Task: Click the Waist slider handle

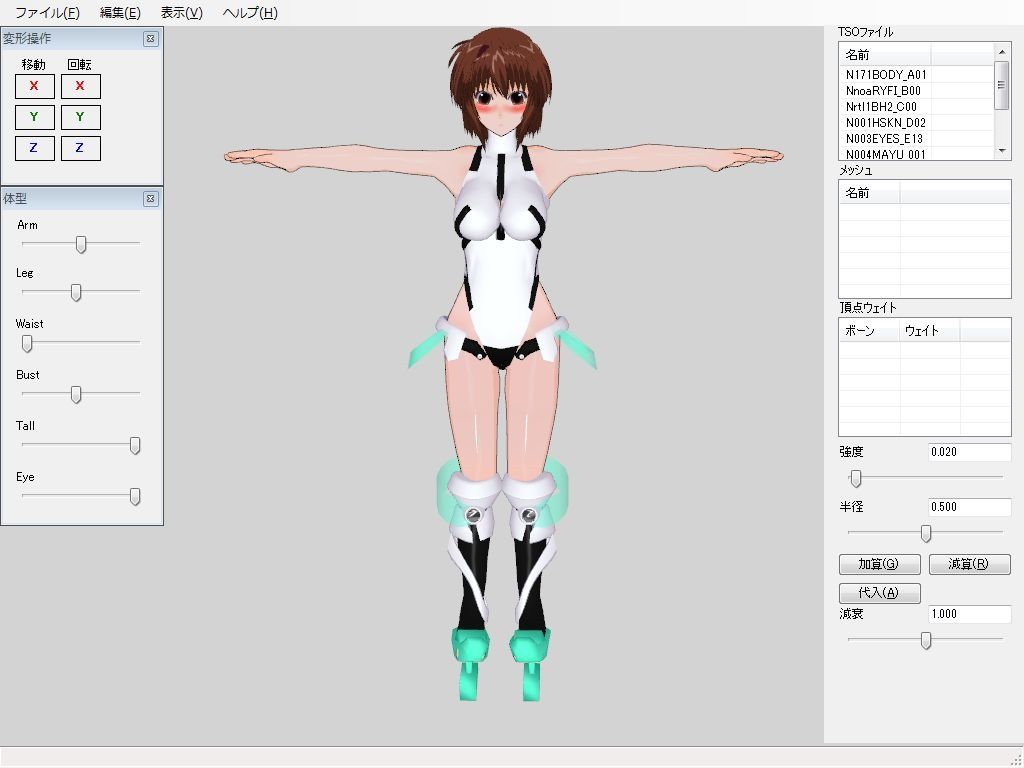Action: pyautogui.click(x=27, y=344)
